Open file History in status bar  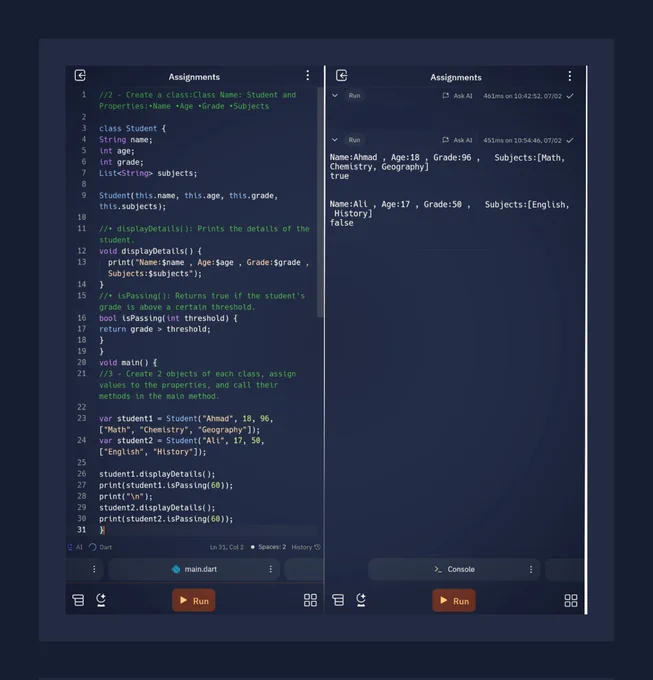pos(306,547)
